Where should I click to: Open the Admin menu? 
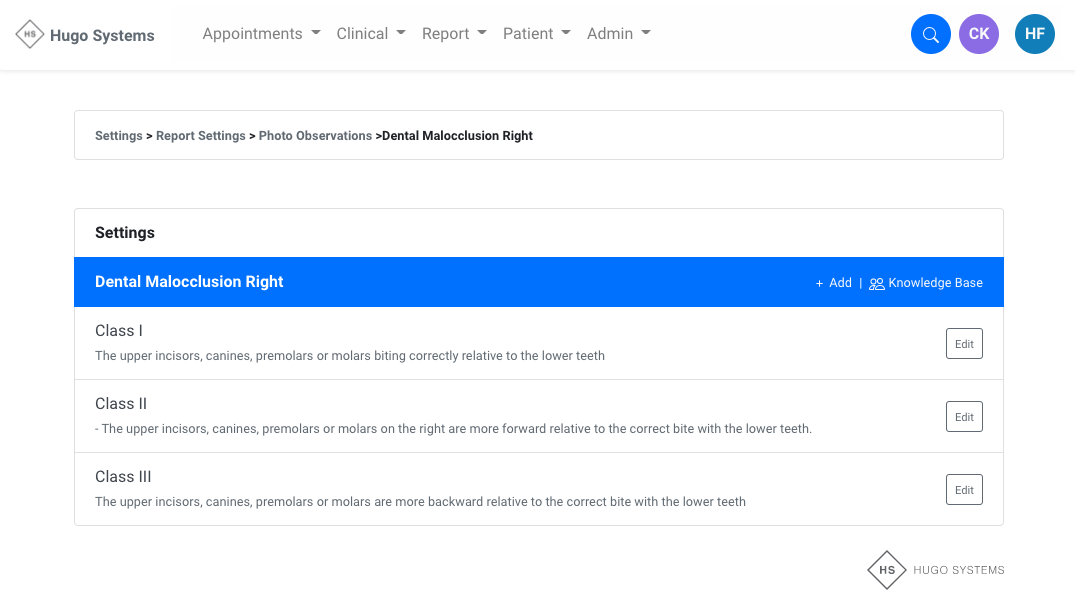(x=618, y=34)
